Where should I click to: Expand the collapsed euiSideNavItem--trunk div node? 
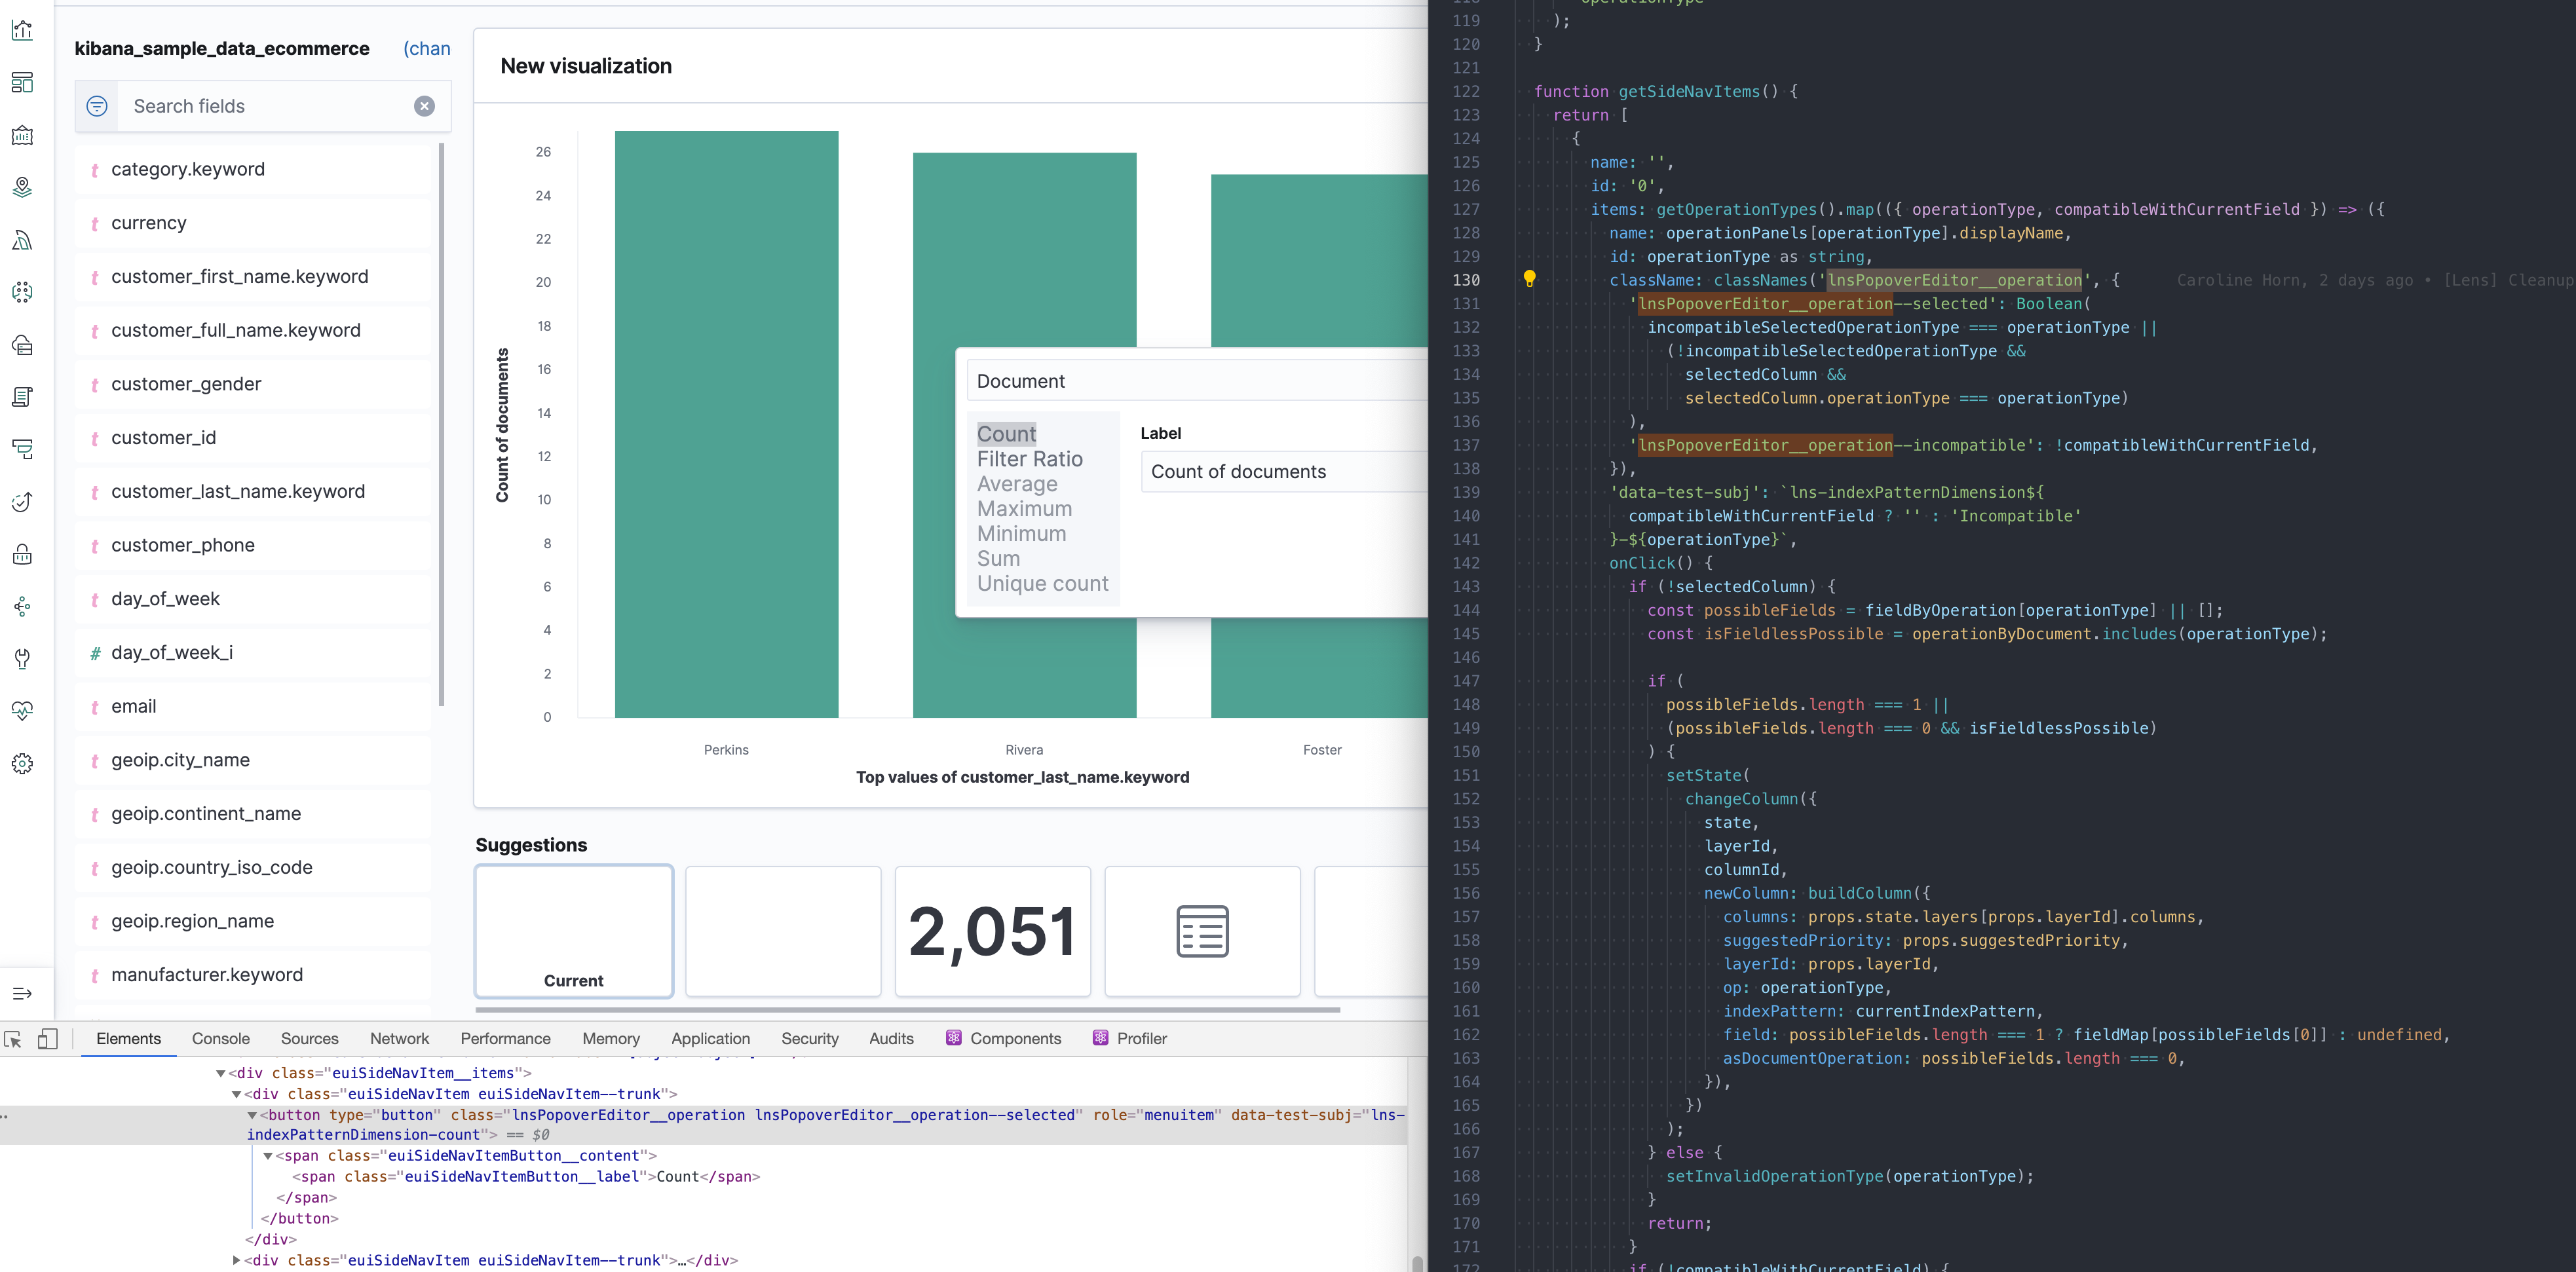coord(237,1260)
